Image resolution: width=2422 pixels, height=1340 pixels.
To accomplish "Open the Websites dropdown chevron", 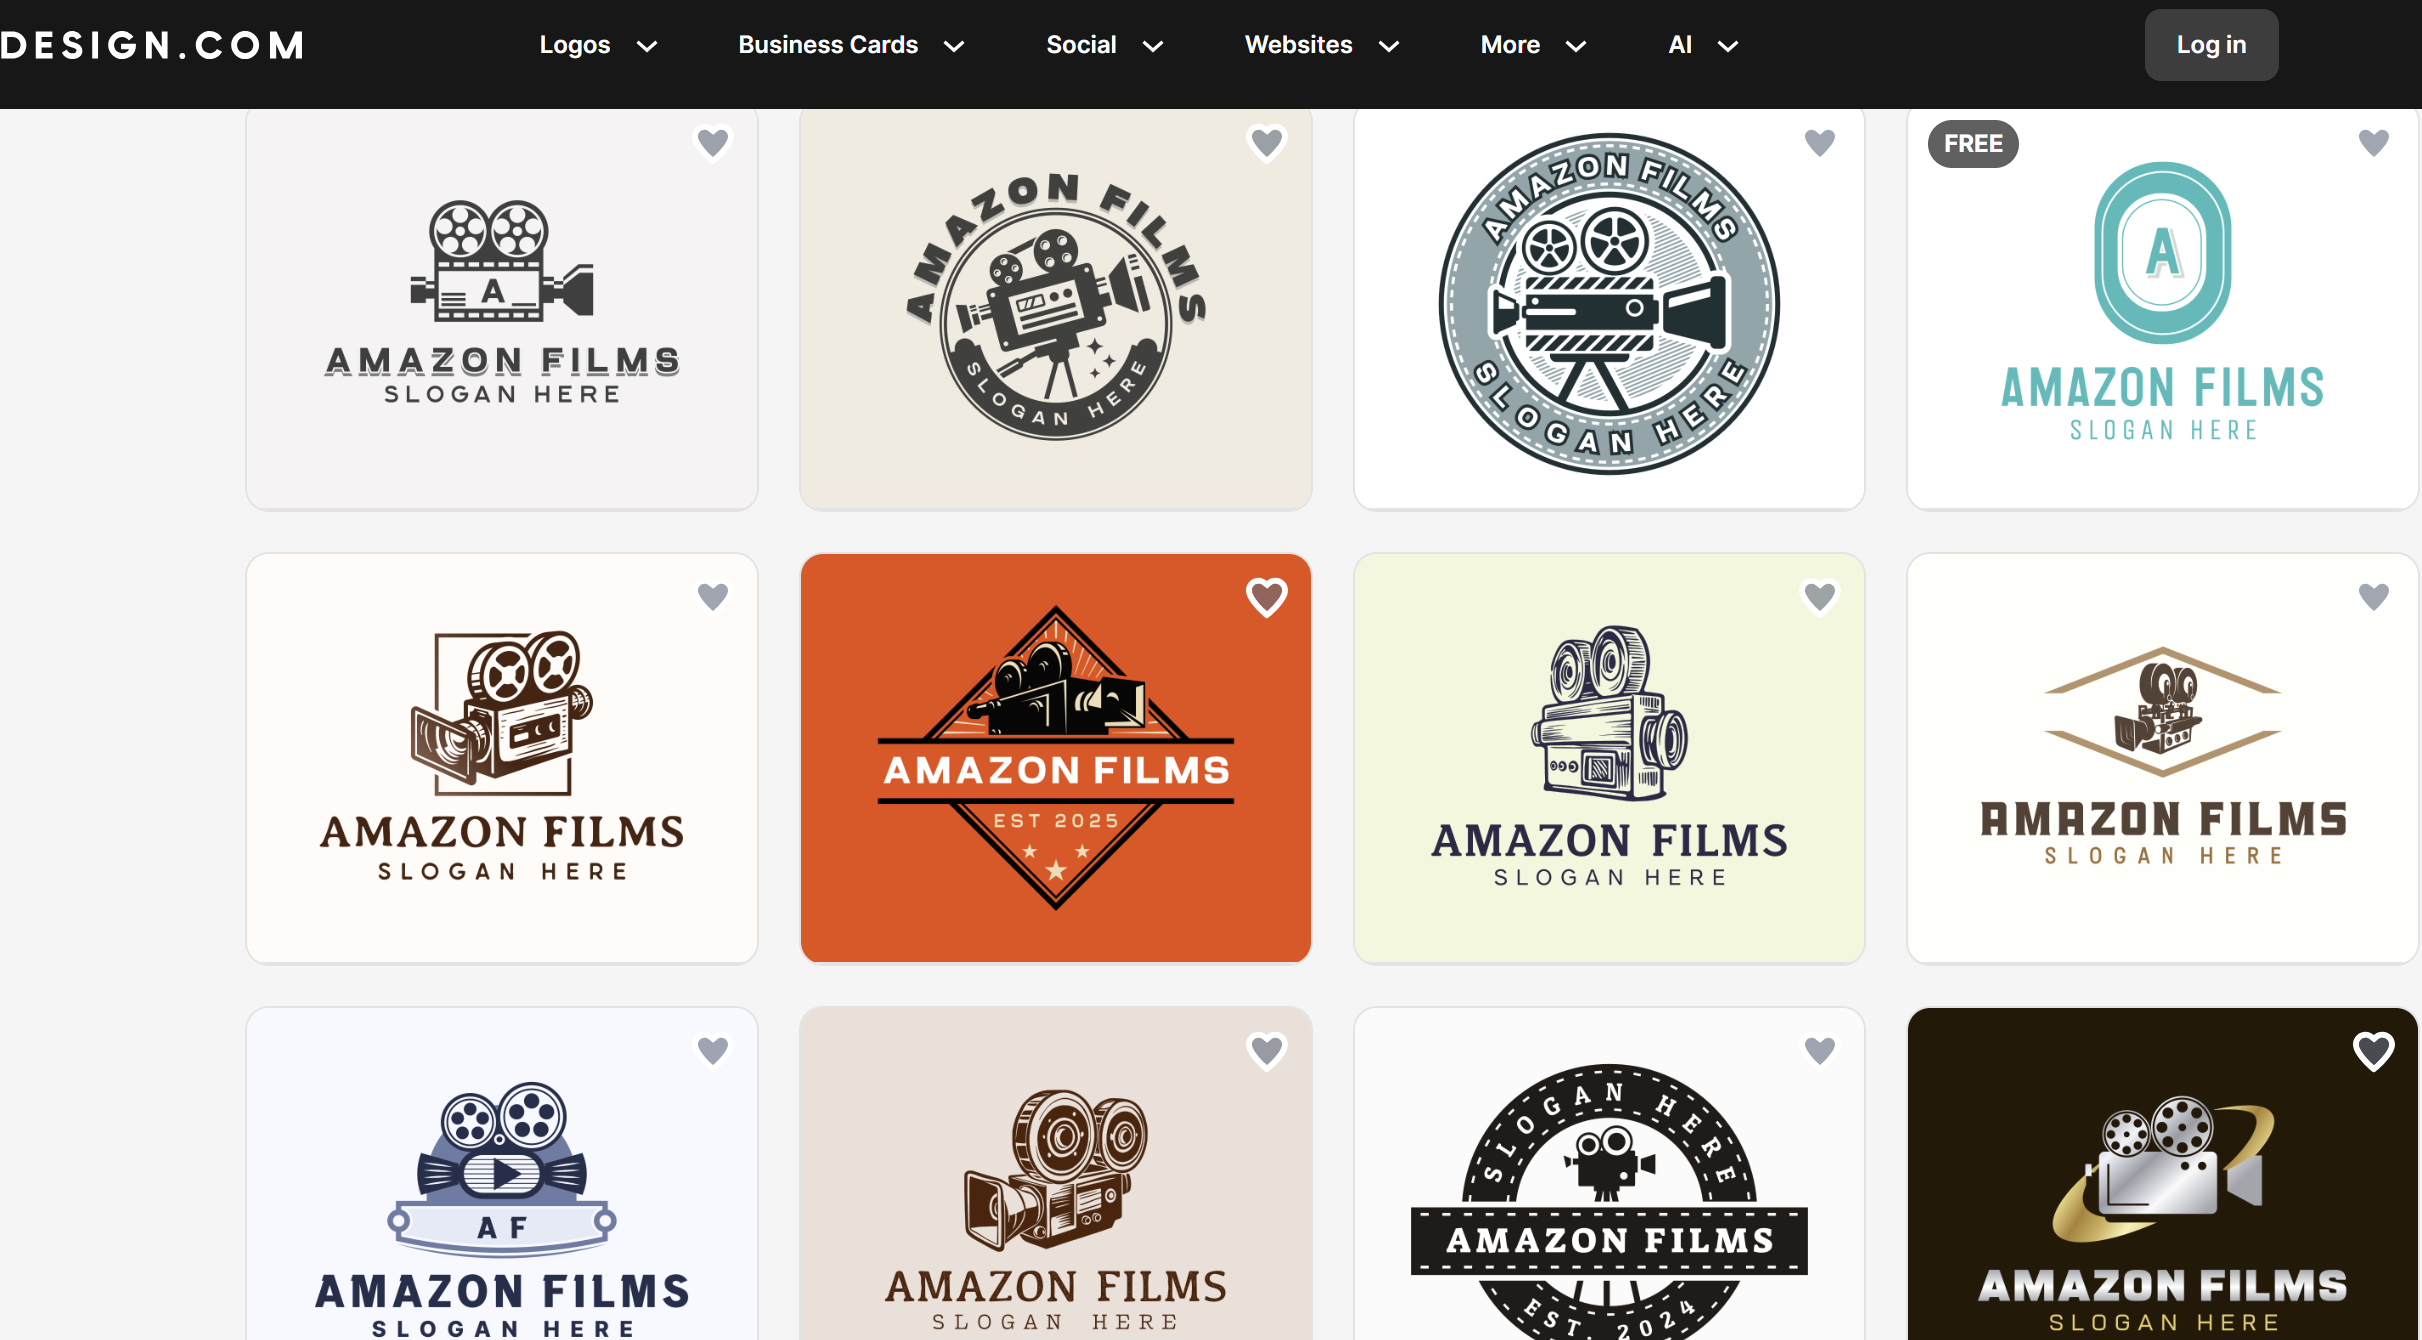I will pos(1388,46).
